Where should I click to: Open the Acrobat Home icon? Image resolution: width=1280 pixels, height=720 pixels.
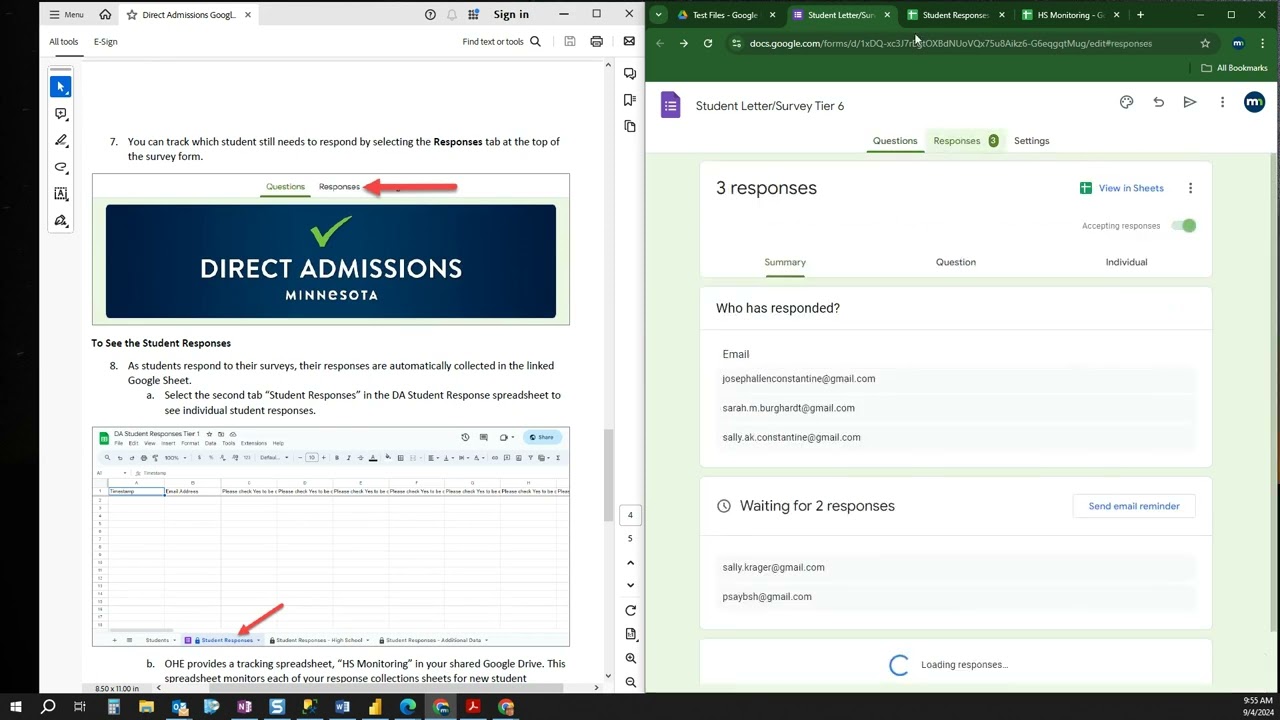(105, 15)
